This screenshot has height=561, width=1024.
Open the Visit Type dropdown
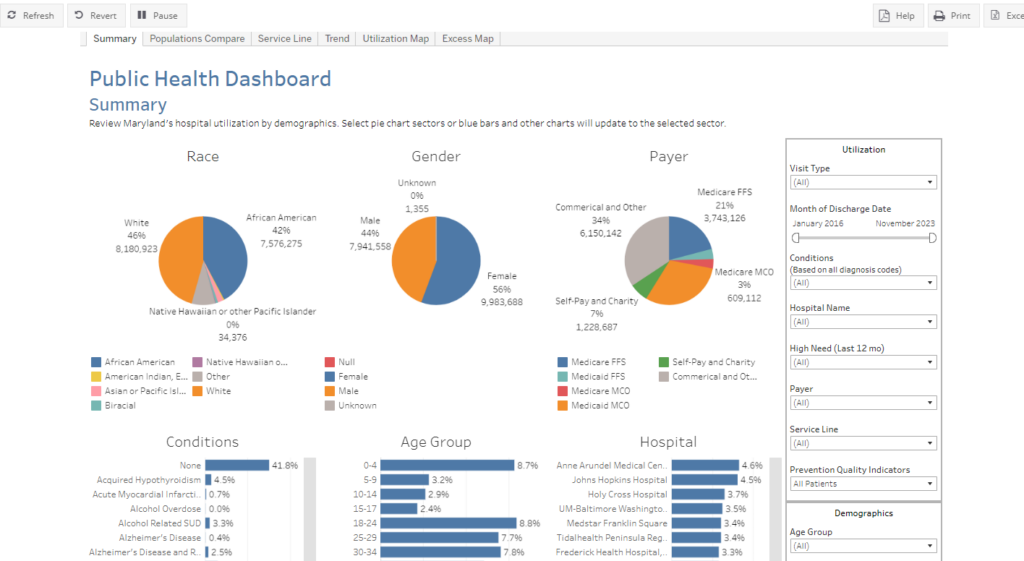pos(863,182)
